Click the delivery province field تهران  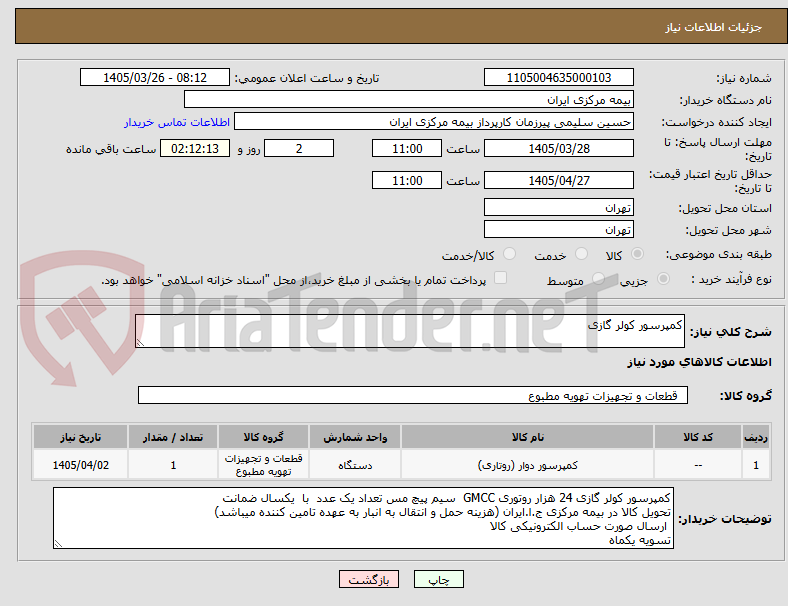coord(558,207)
